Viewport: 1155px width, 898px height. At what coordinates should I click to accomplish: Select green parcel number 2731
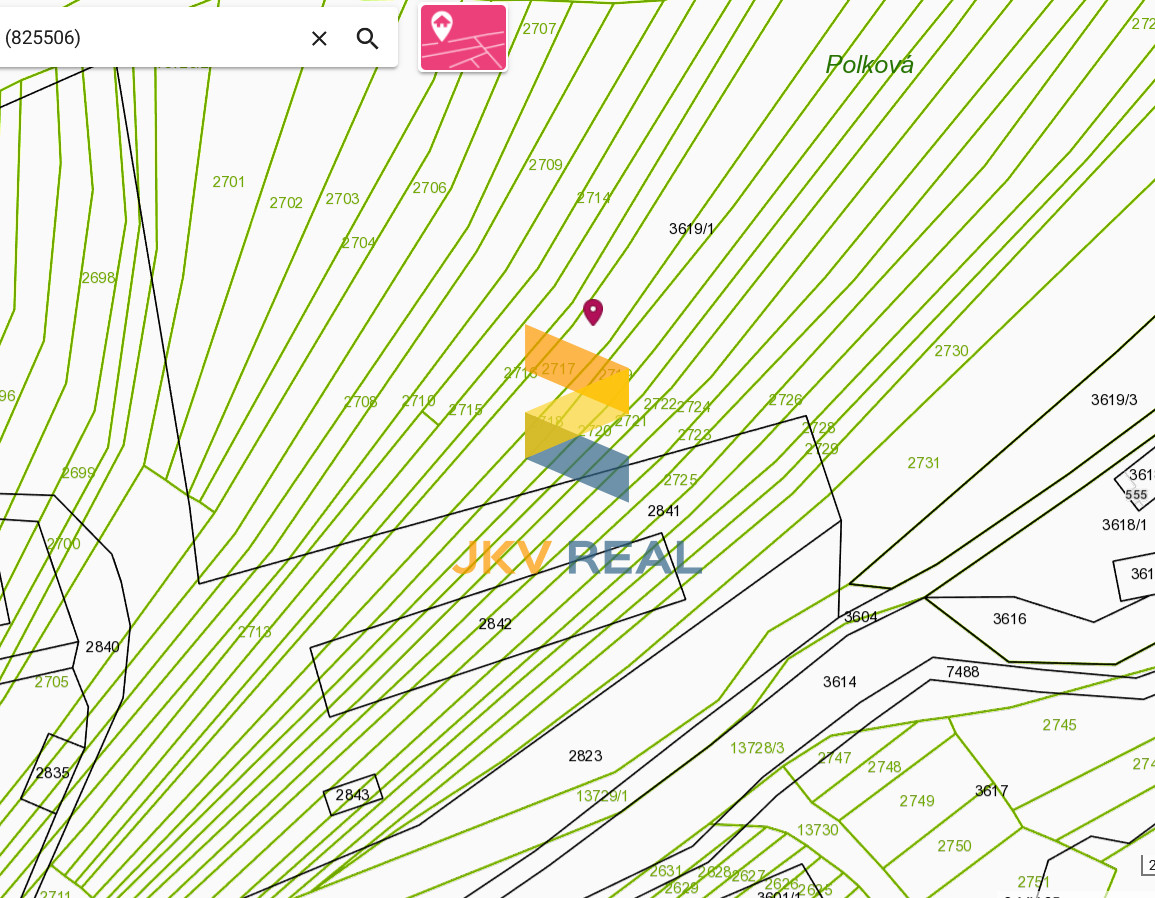924,463
